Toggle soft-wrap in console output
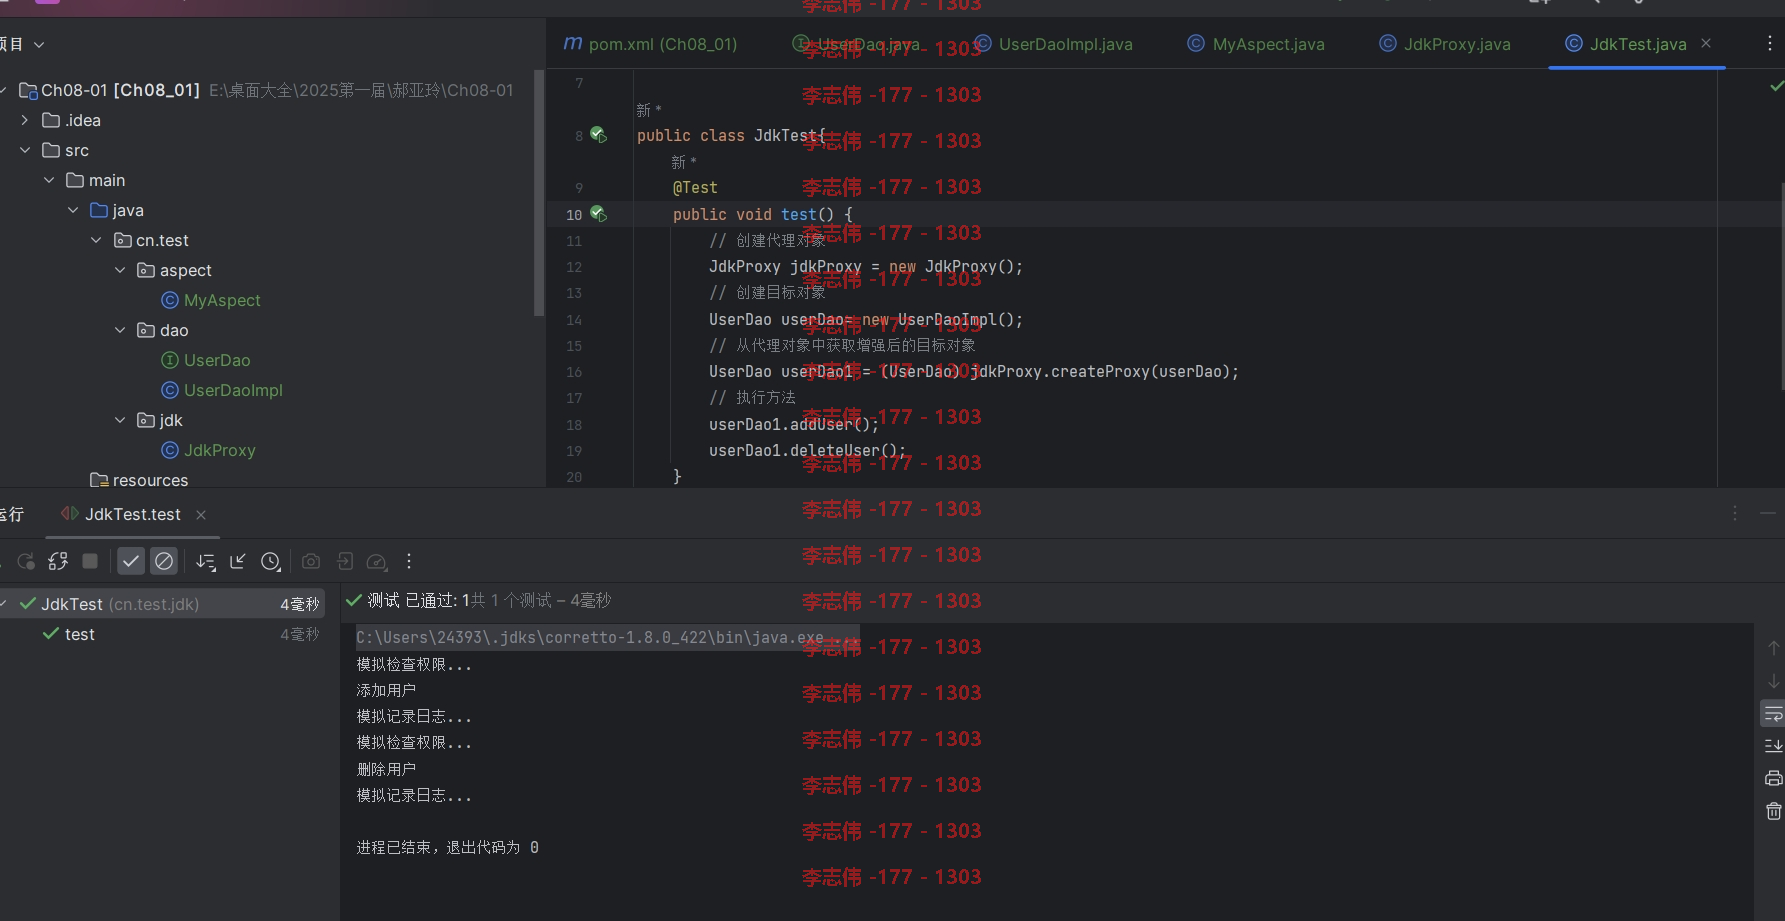1785x921 pixels. pos(1773,713)
